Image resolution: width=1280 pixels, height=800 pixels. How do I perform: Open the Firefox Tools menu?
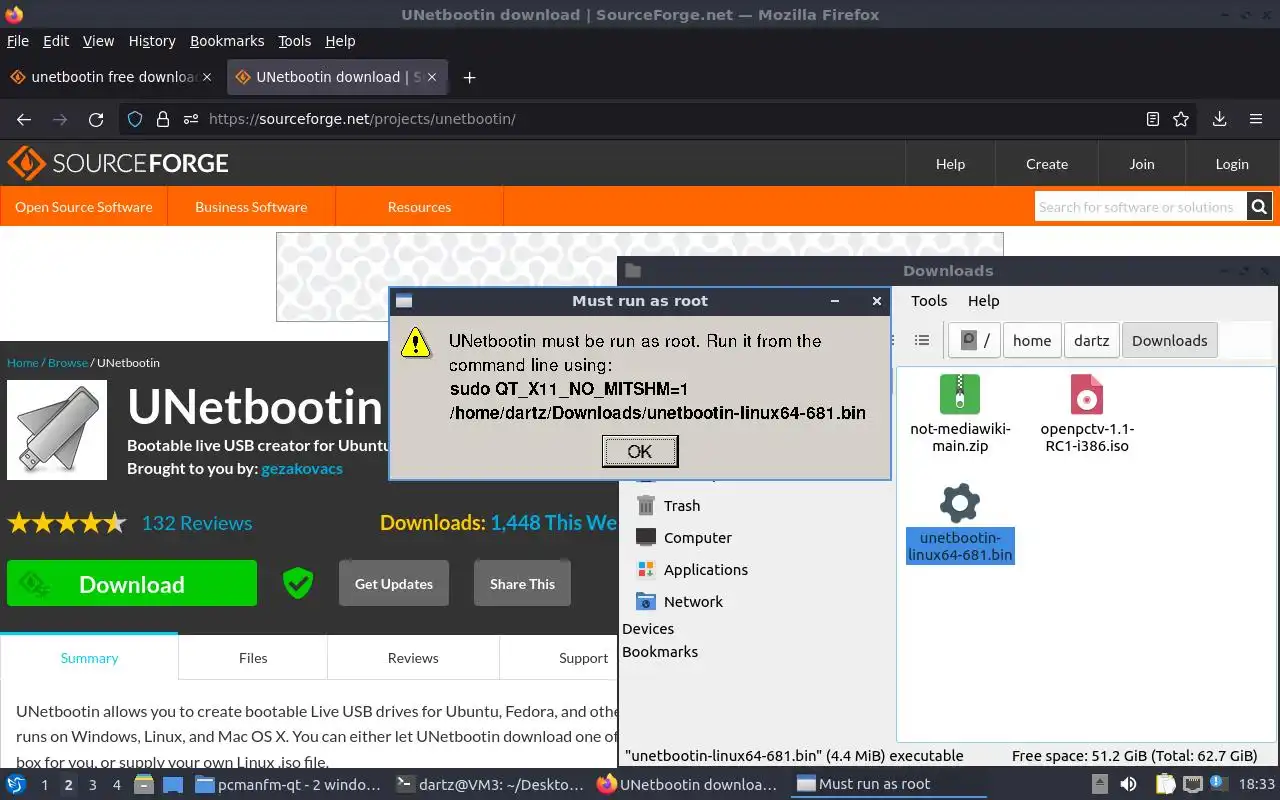[x=295, y=41]
